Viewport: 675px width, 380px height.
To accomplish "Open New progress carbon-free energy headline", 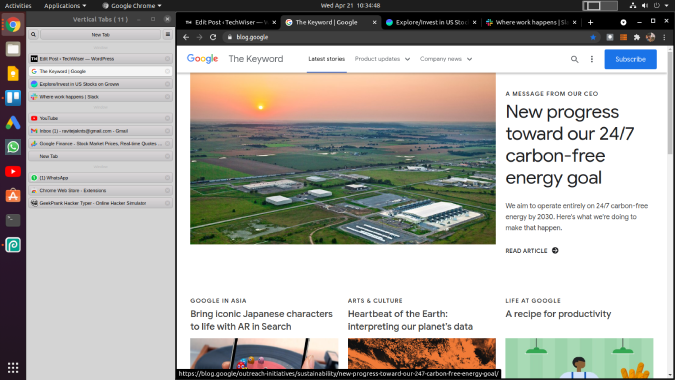I will click(x=570, y=145).
